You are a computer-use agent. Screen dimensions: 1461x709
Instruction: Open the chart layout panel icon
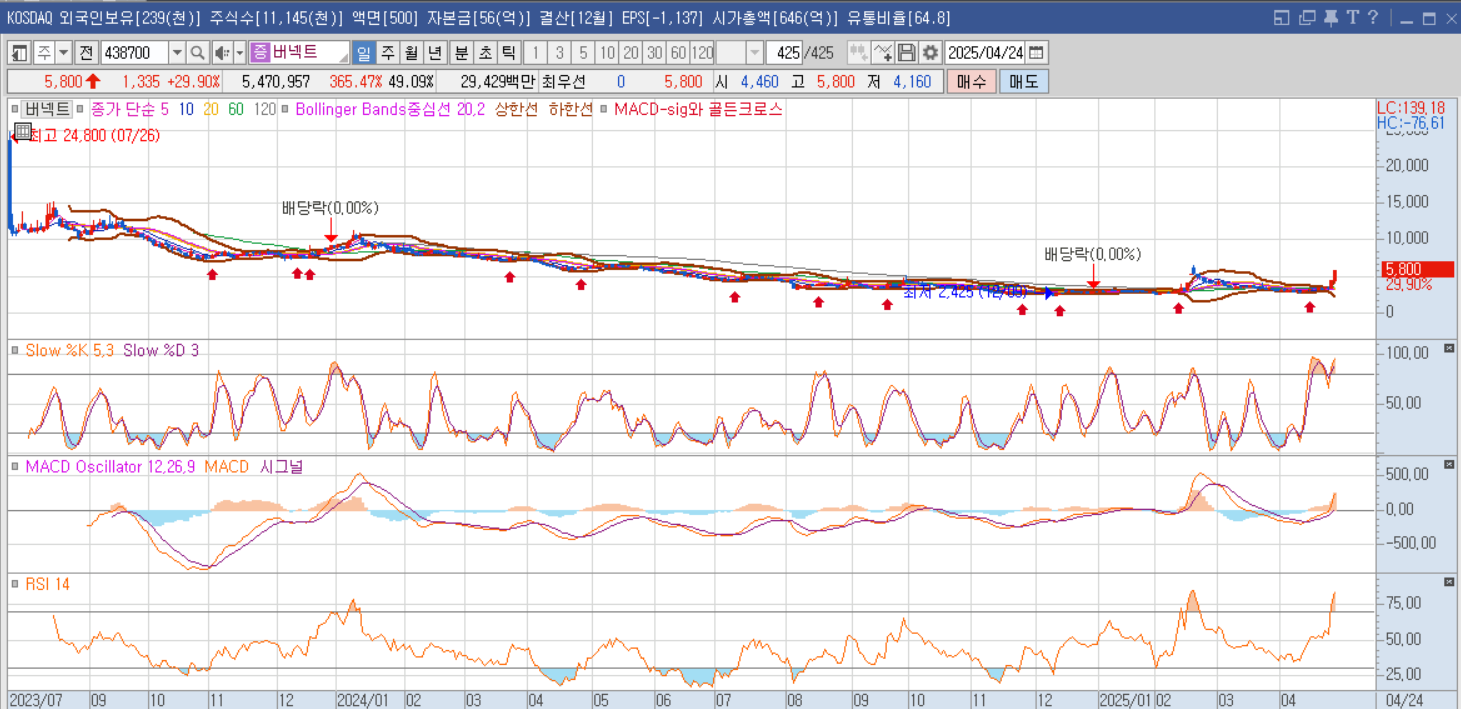click(19, 53)
